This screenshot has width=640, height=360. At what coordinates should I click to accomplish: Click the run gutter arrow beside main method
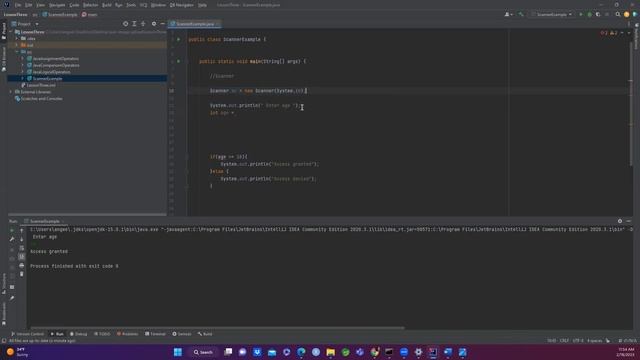[178, 61]
